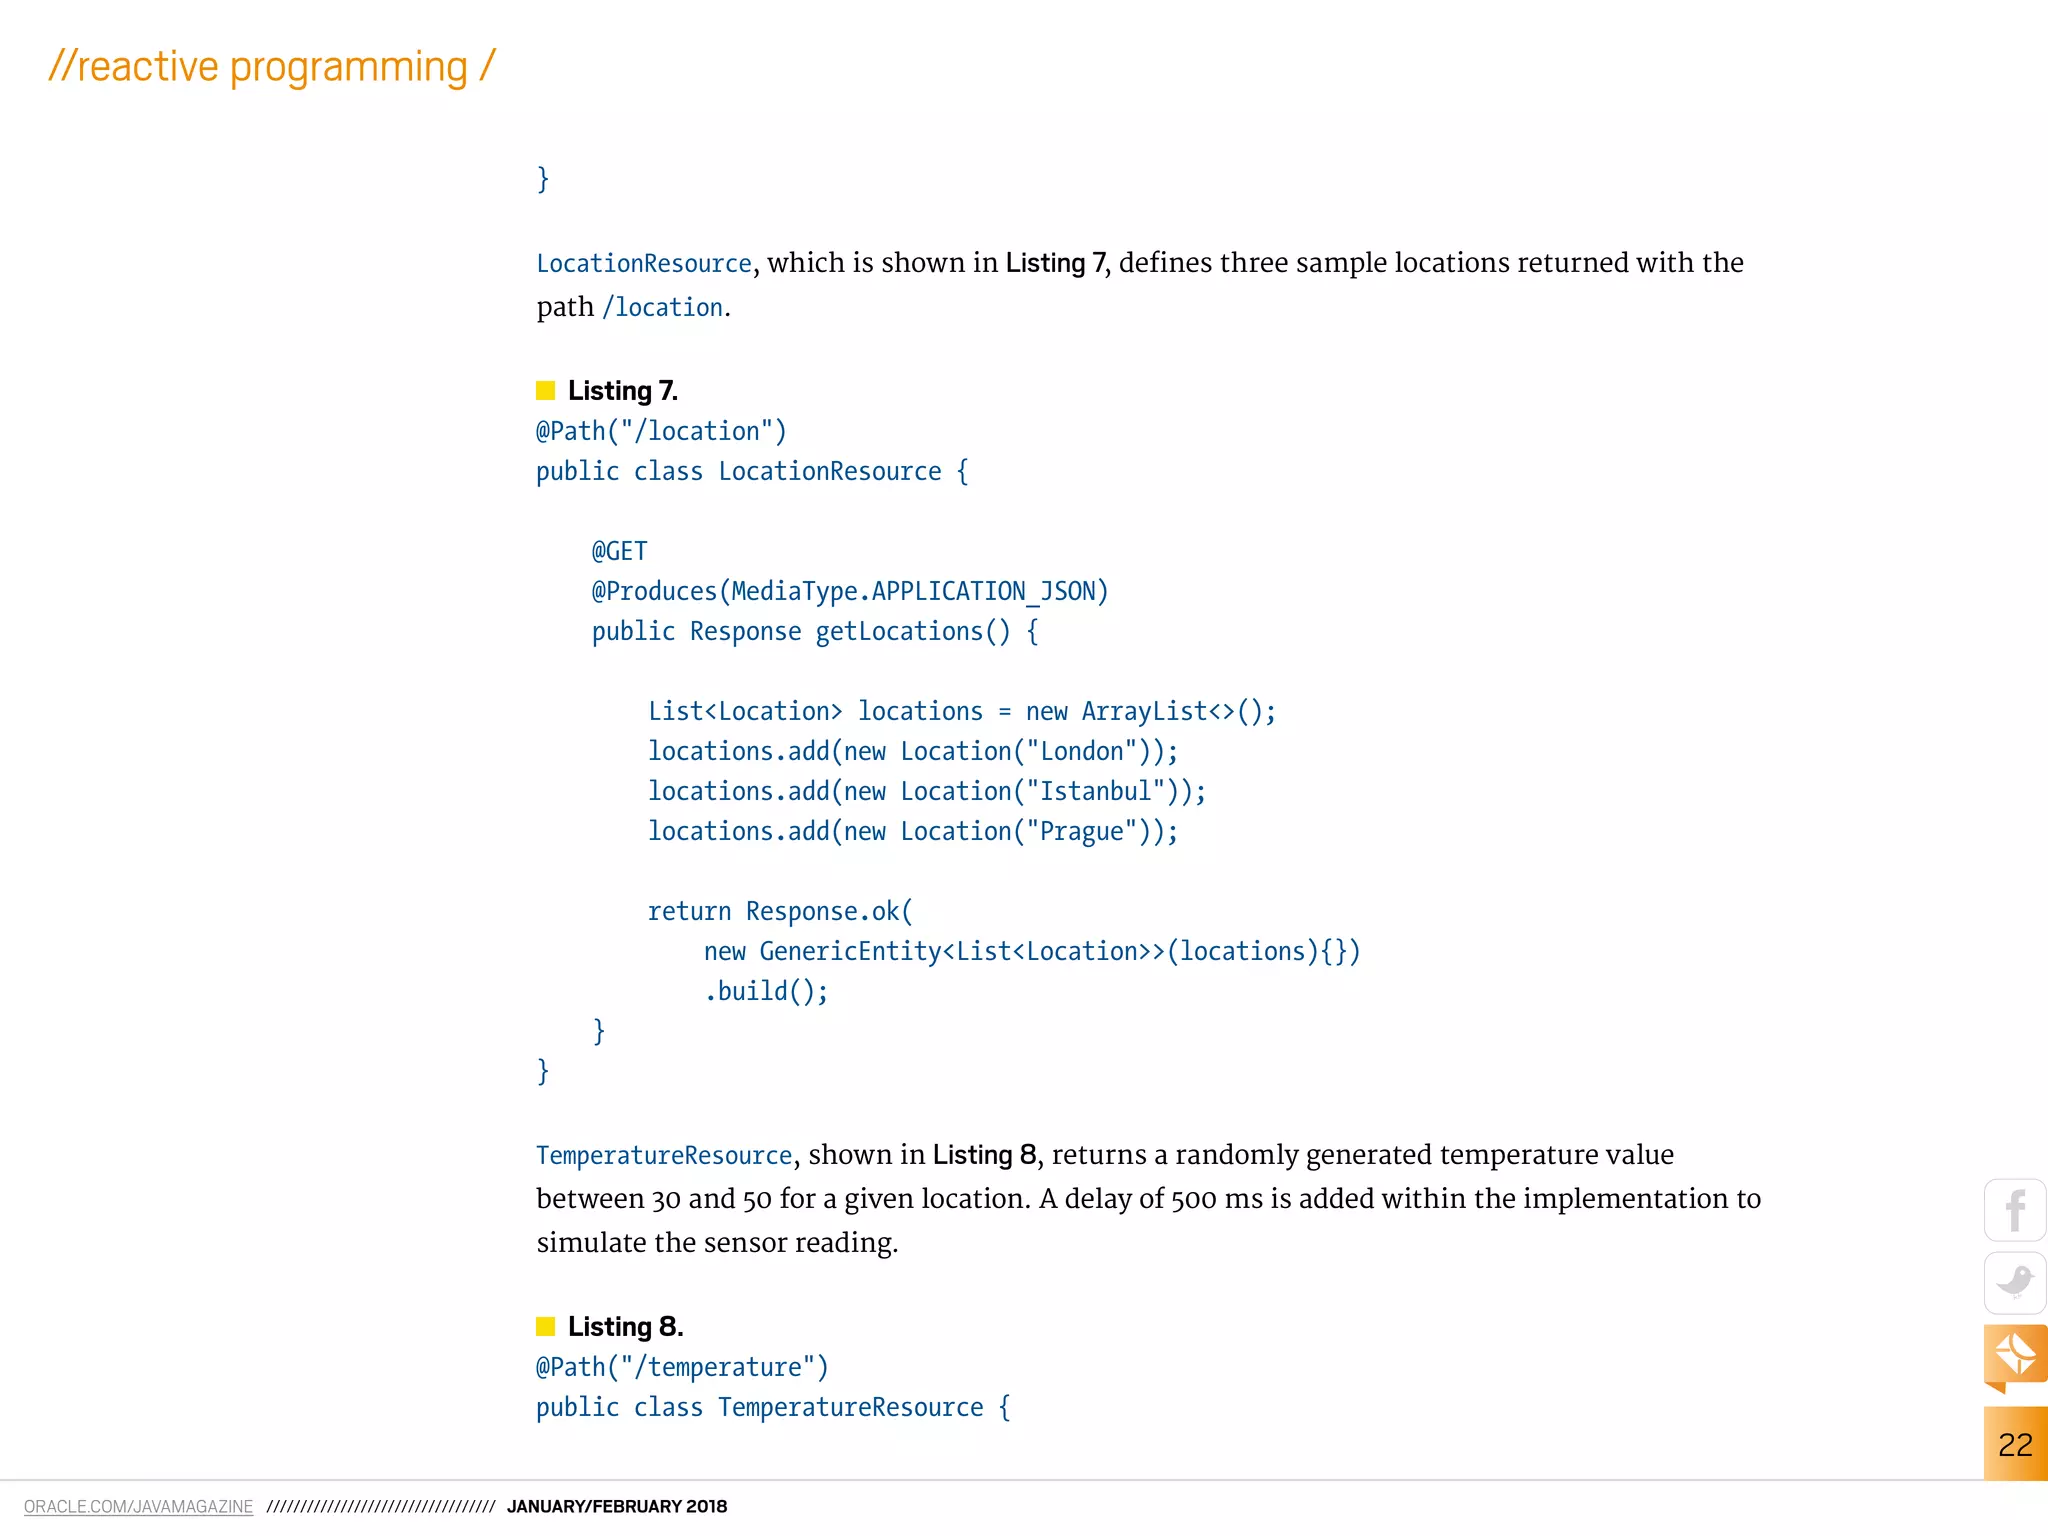Open the ORACLE.COM/JAVAMAGAZINE link

coord(138,1506)
